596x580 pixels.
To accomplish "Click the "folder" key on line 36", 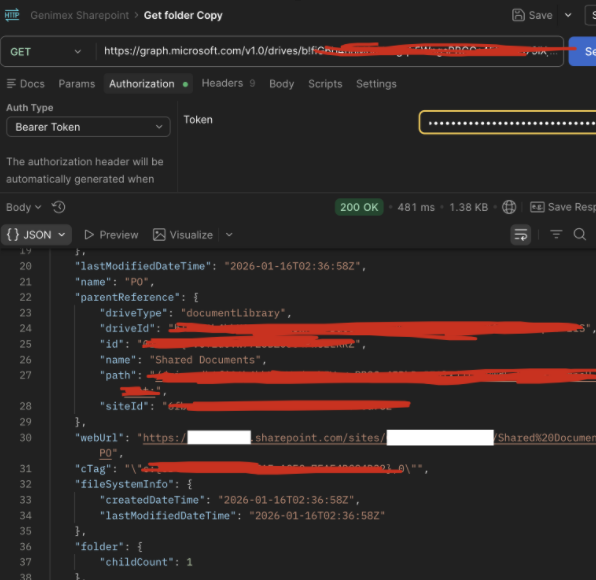I will (x=99, y=547).
